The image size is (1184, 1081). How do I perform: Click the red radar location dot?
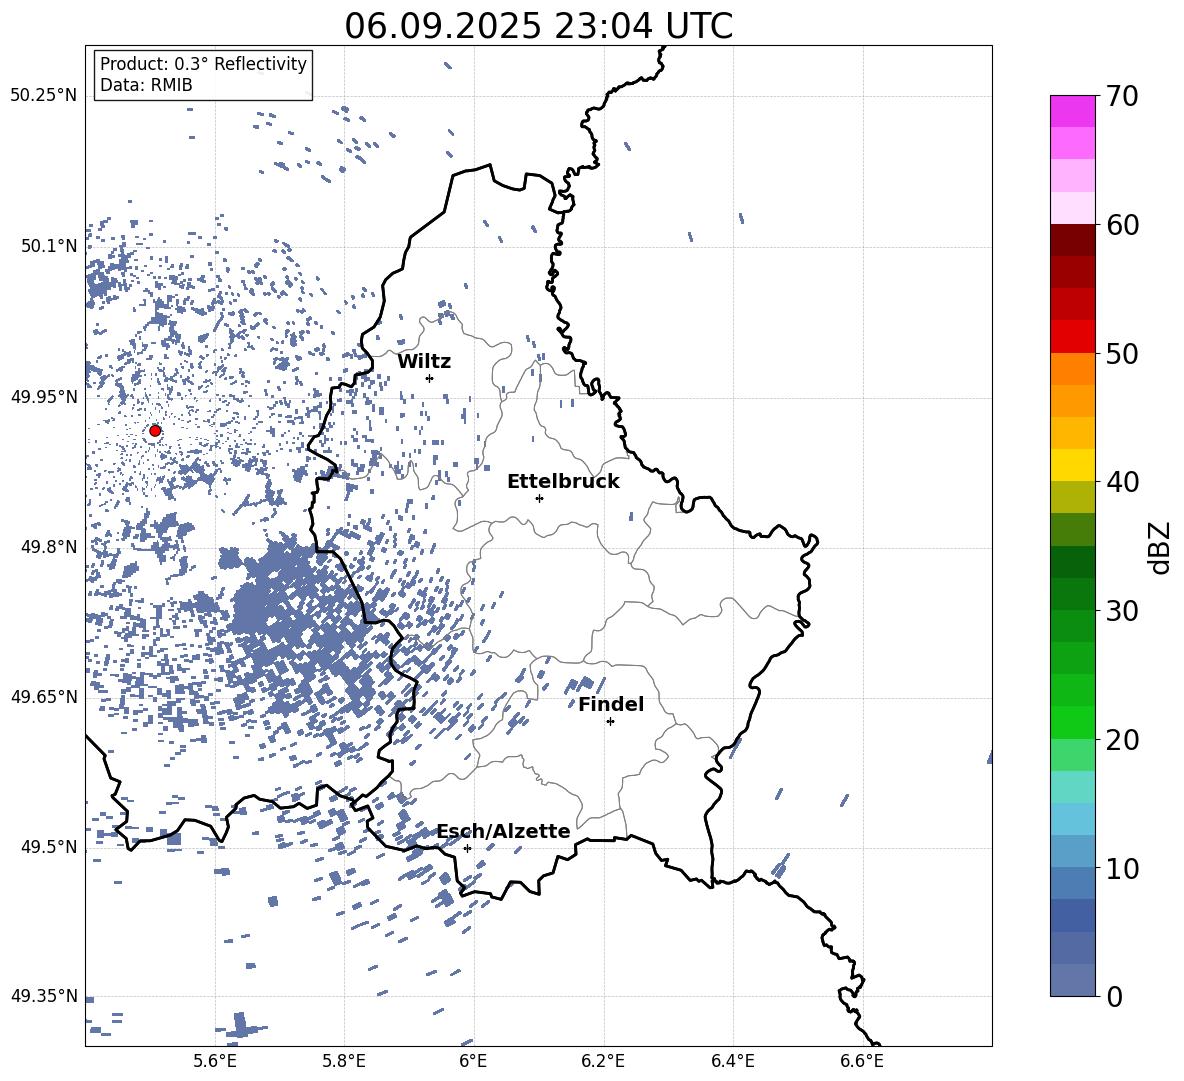(155, 430)
